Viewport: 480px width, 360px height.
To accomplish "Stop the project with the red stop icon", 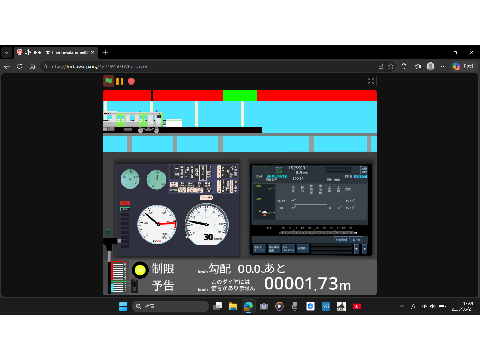I will click(131, 81).
